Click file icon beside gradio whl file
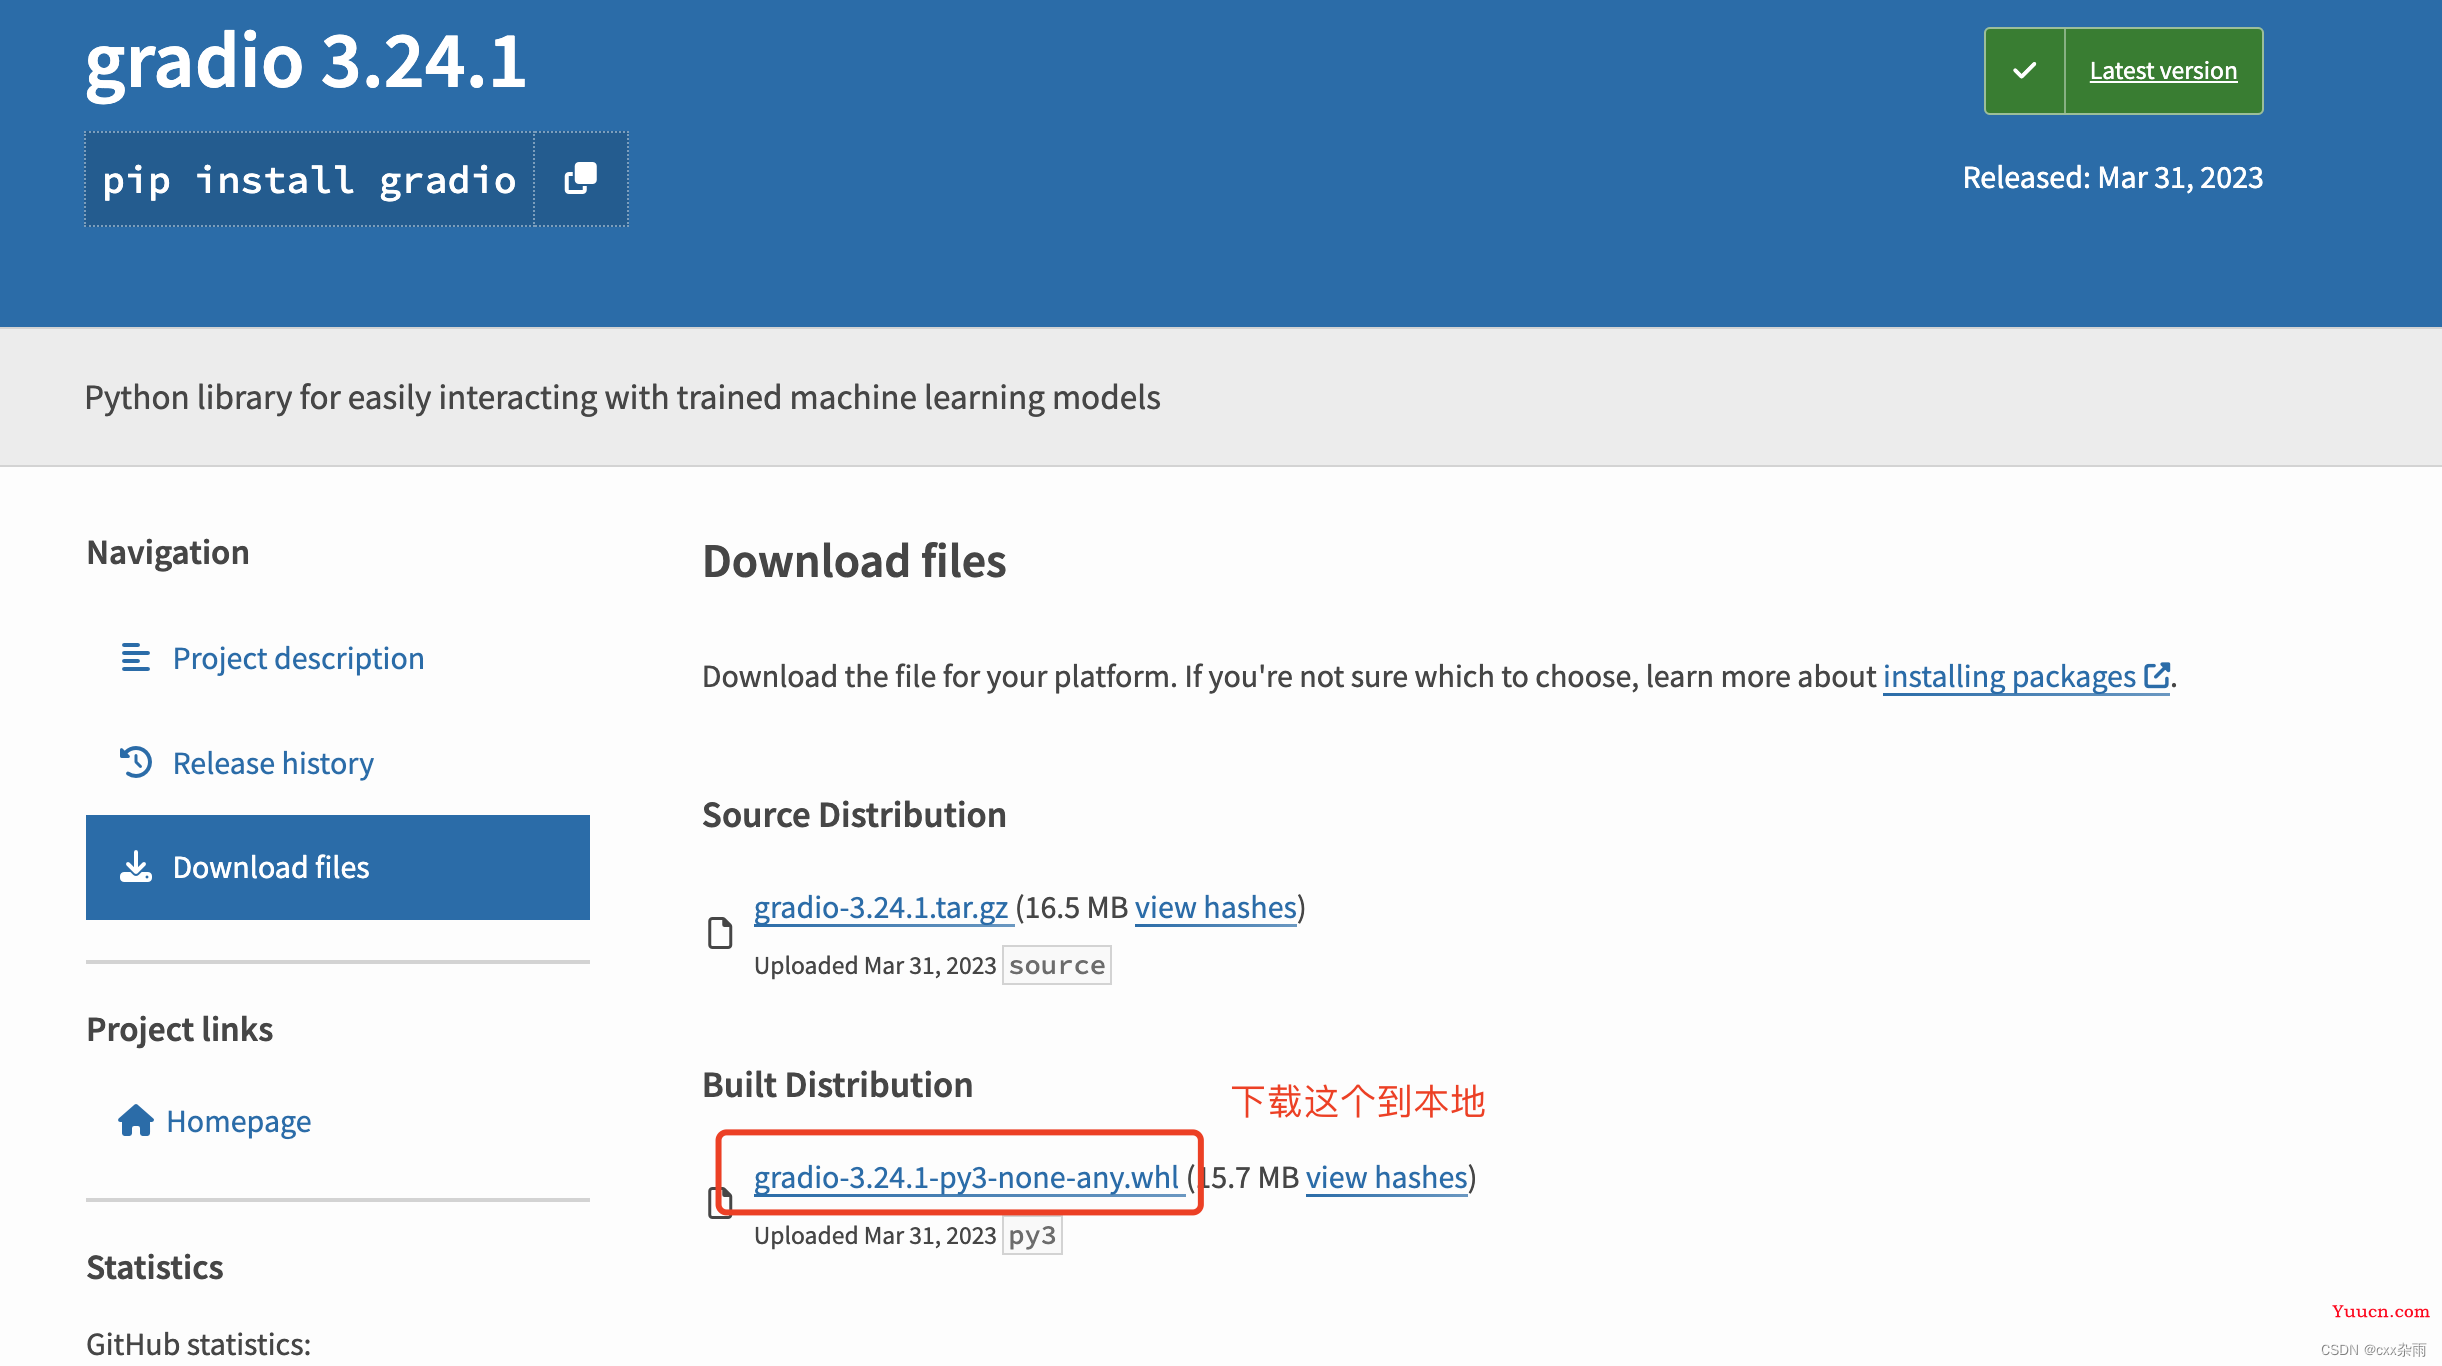This screenshot has height=1366, width=2442. [x=719, y=1203]
